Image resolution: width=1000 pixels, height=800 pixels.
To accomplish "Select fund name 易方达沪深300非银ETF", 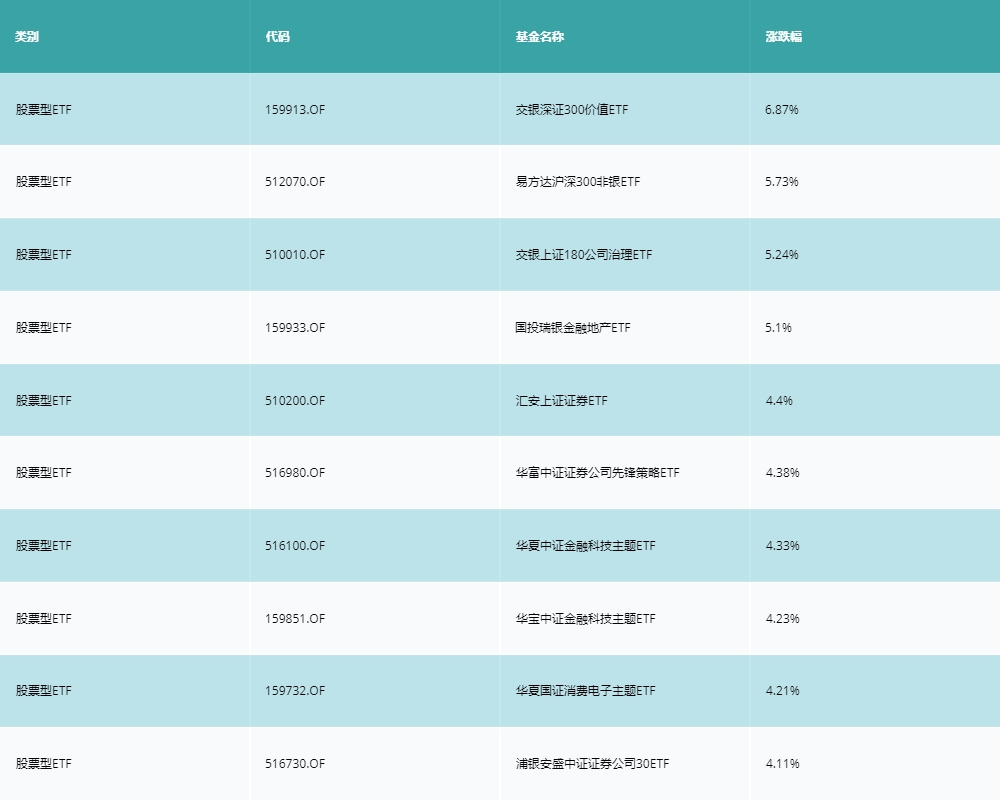I will coord(578,182).
